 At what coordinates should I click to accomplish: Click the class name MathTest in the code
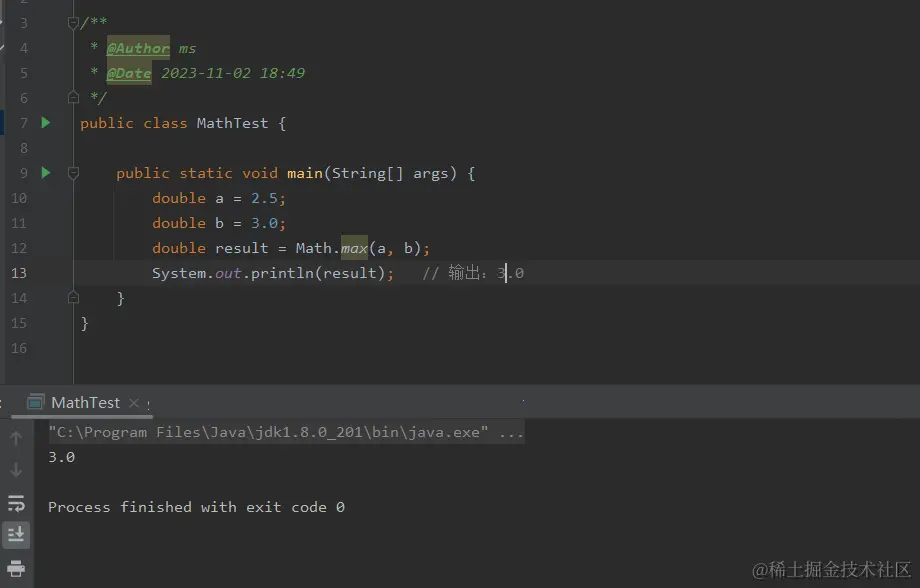click(232, 123)
